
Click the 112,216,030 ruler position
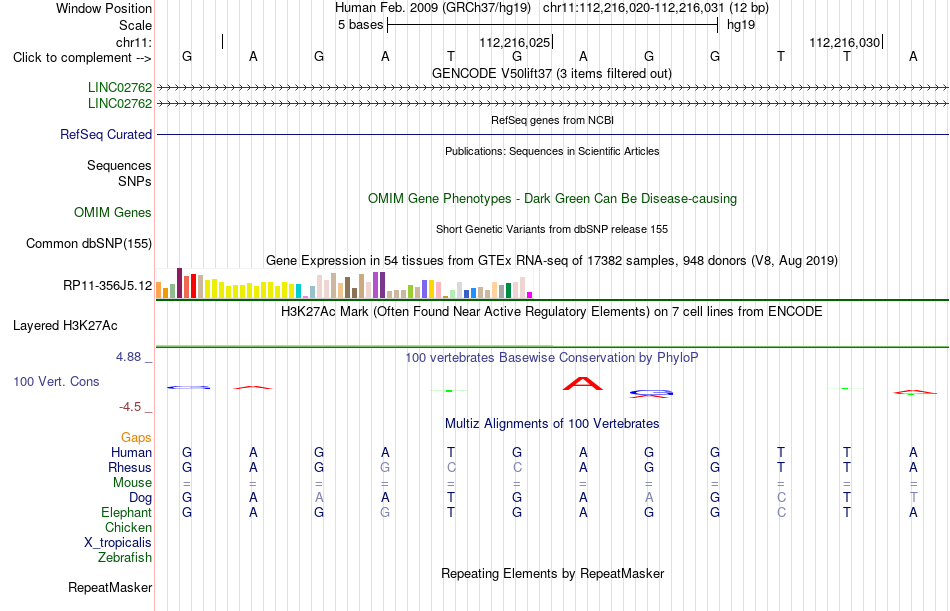point(845,42)
